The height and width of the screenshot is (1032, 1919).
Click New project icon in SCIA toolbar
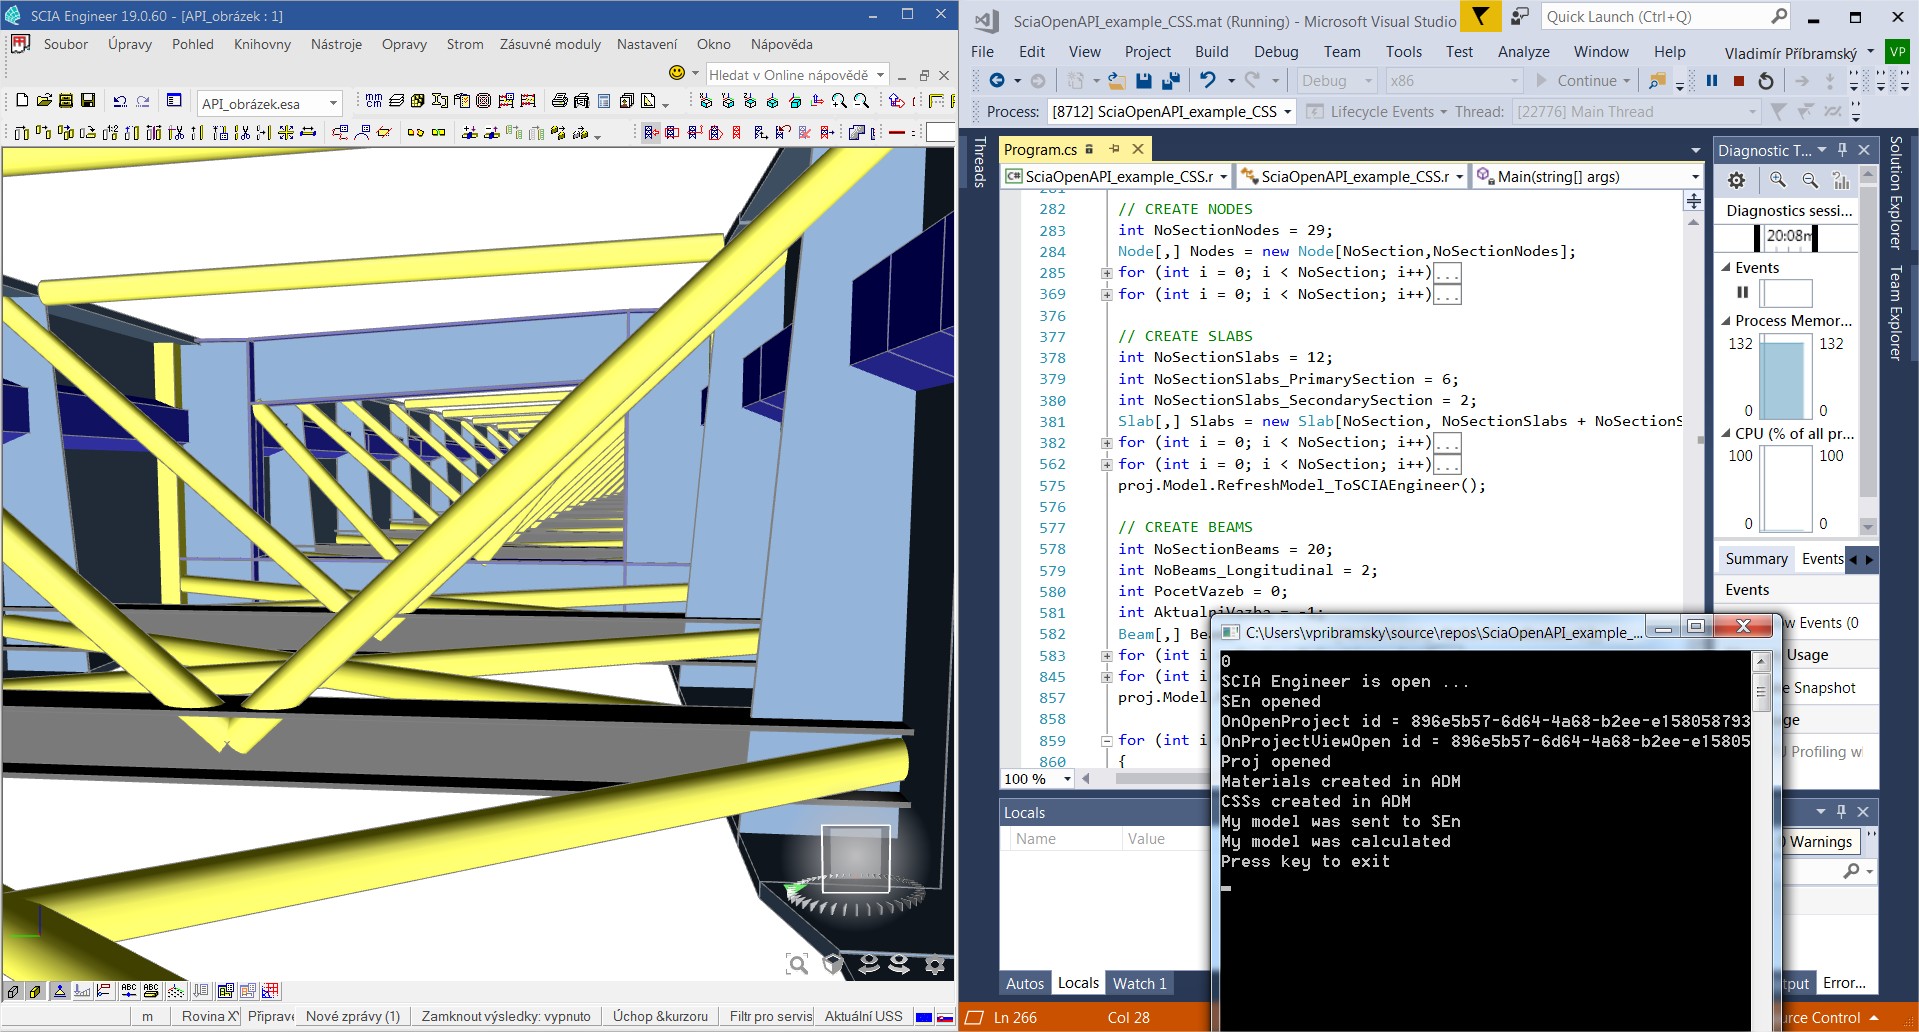pyautogui.click(x=22, y=101)
